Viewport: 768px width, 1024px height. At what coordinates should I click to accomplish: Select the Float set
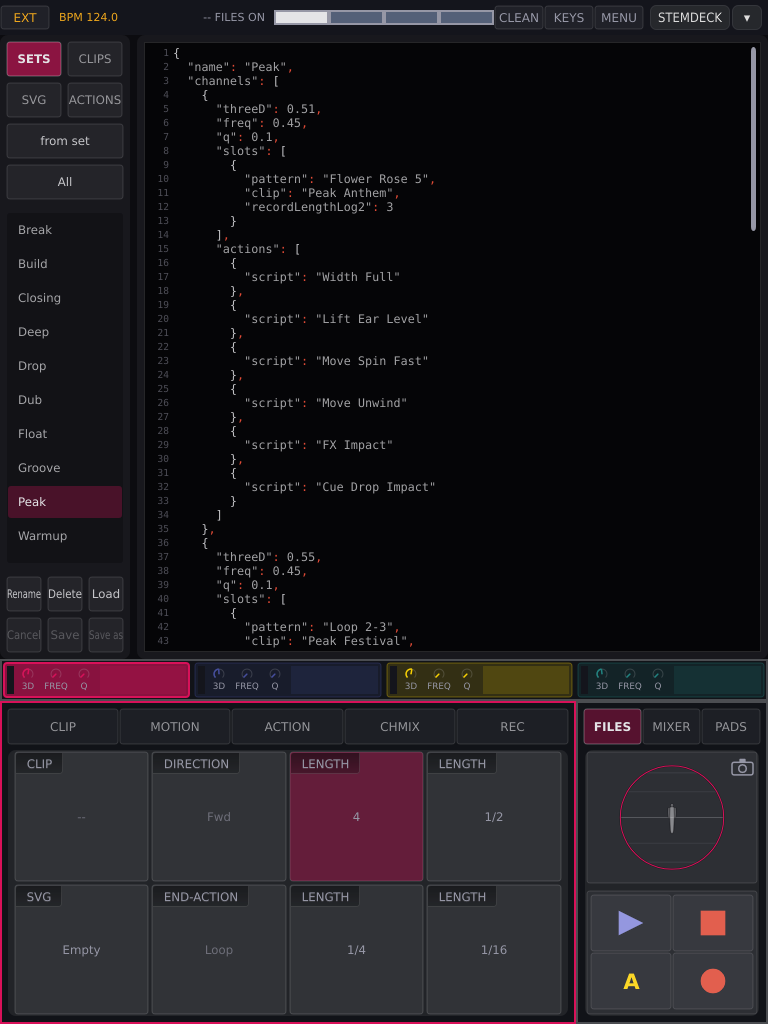point(65,434)
